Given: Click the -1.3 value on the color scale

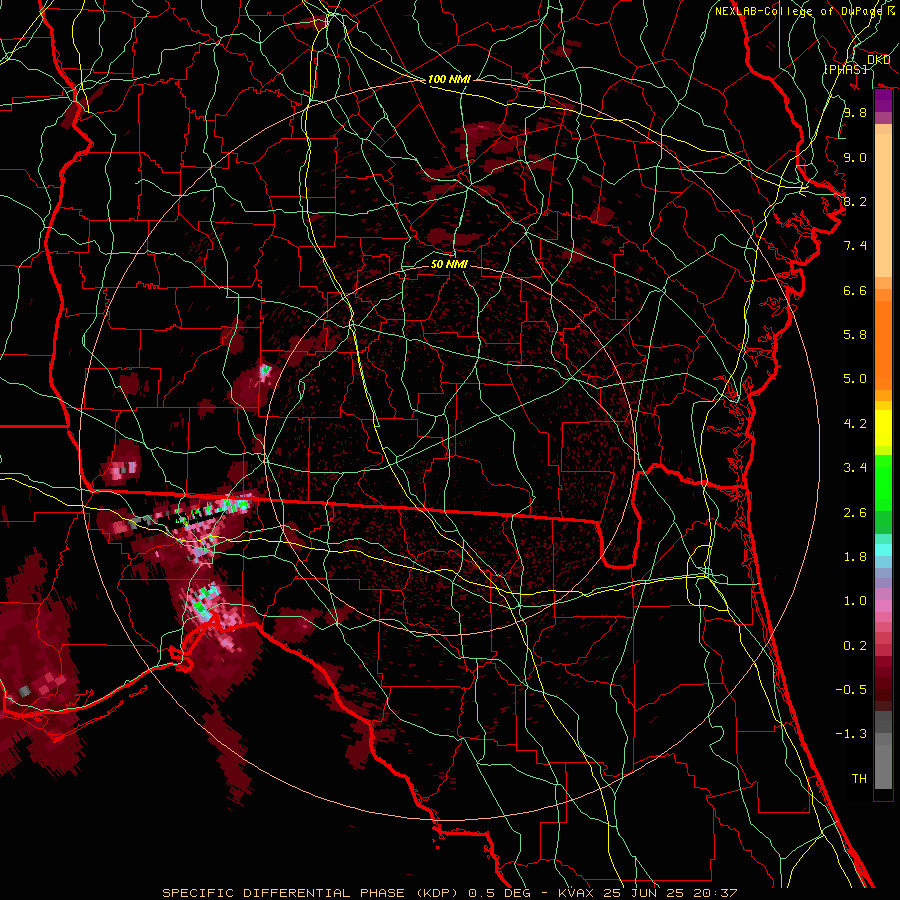Looking at the screenshot, I should pyautogui.click(x=851, y=734).
